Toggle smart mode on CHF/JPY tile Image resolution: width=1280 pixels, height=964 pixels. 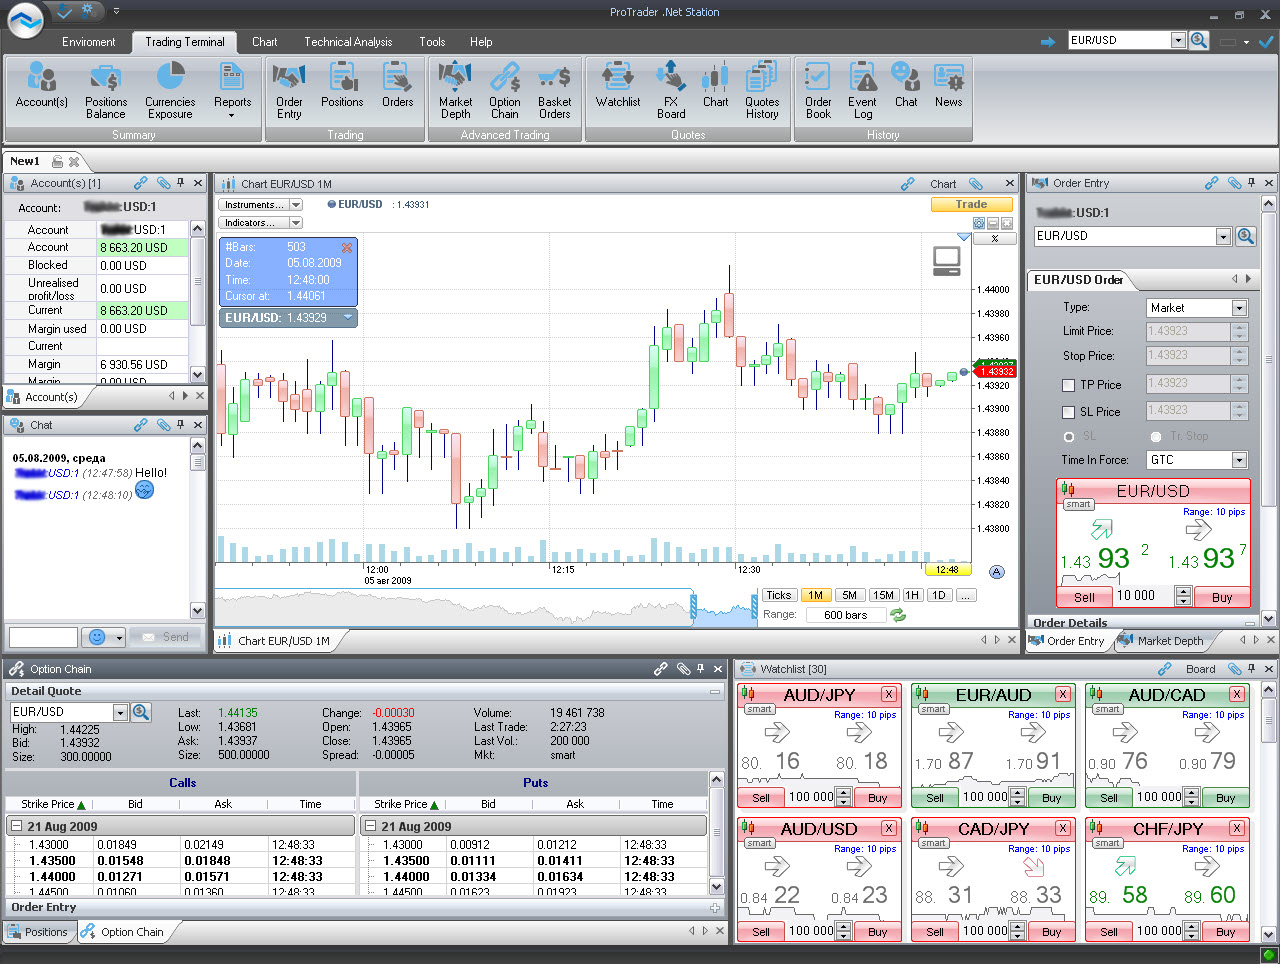tap(1107, 843)
